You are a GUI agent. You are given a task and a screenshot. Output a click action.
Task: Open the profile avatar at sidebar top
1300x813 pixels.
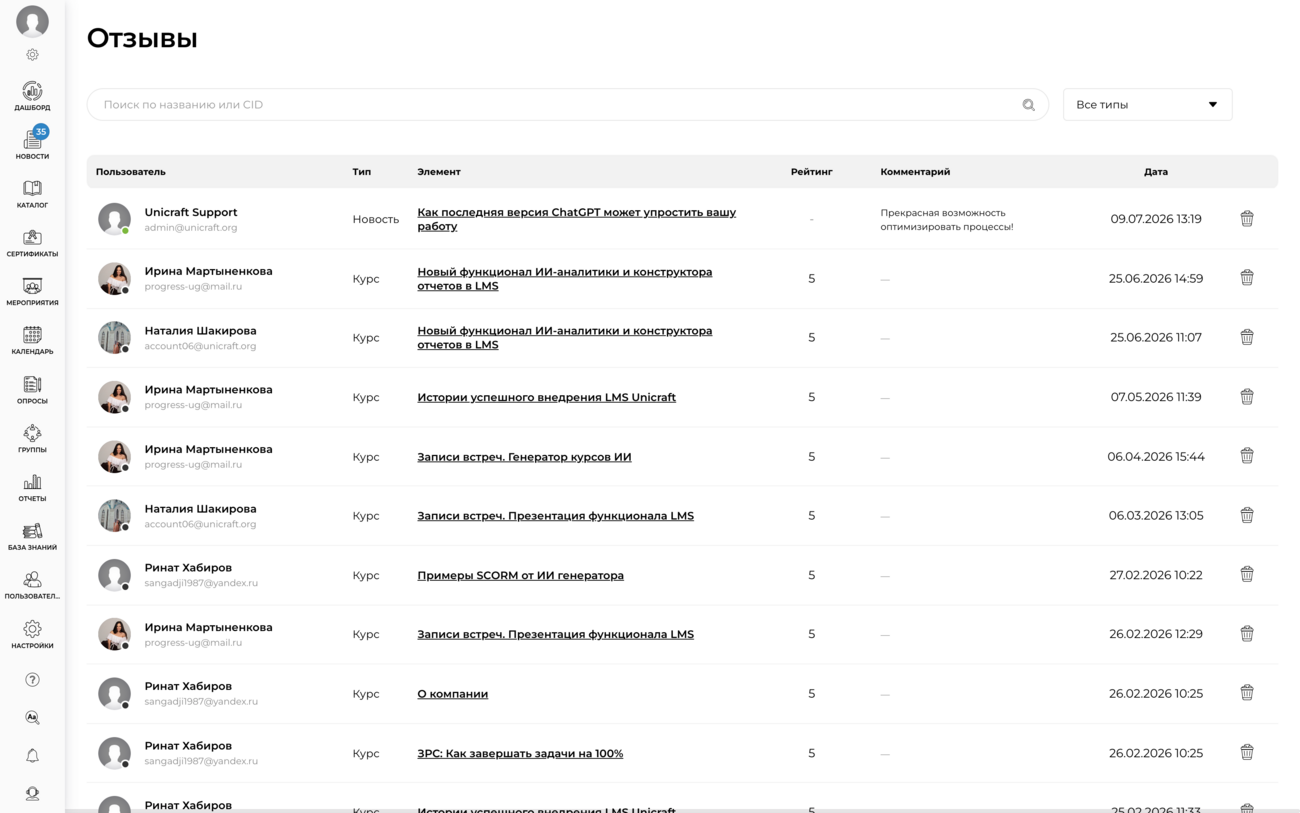(32, 21)
